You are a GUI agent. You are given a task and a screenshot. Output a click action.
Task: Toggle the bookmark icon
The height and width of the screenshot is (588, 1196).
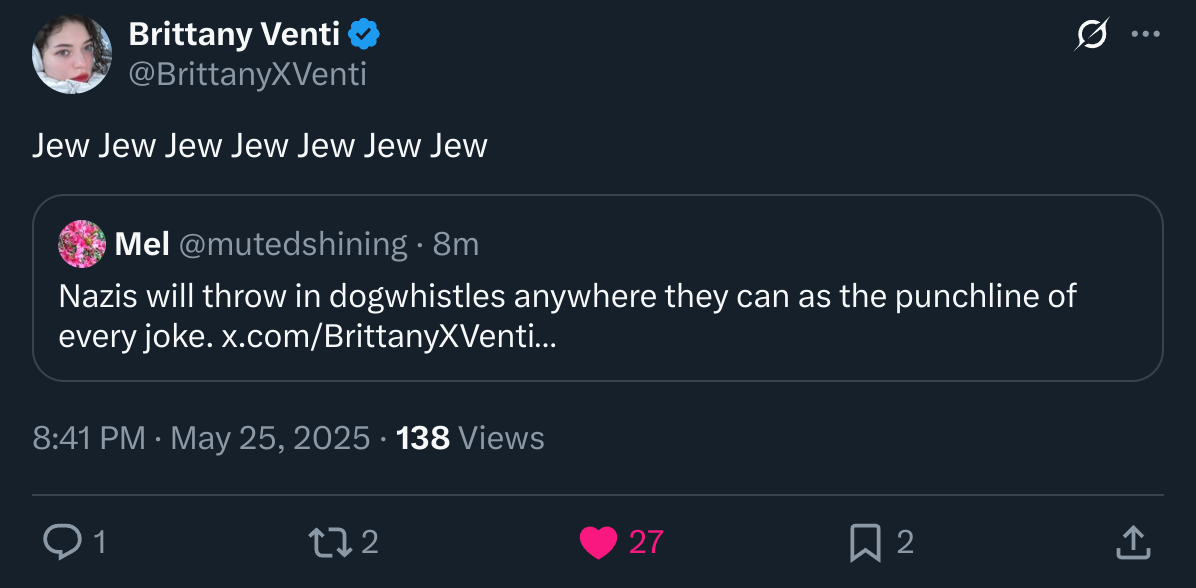[865, 543]
